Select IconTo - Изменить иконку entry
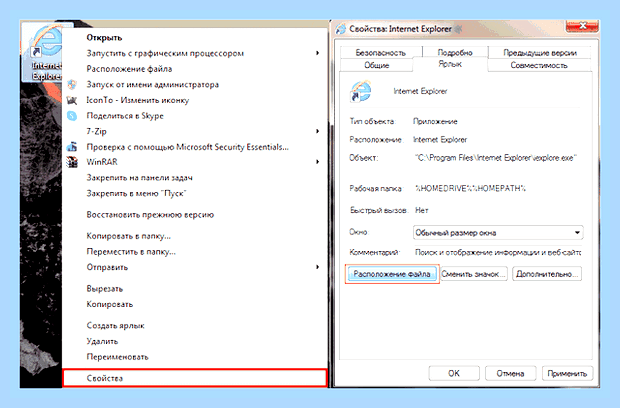 coord(138,100)
